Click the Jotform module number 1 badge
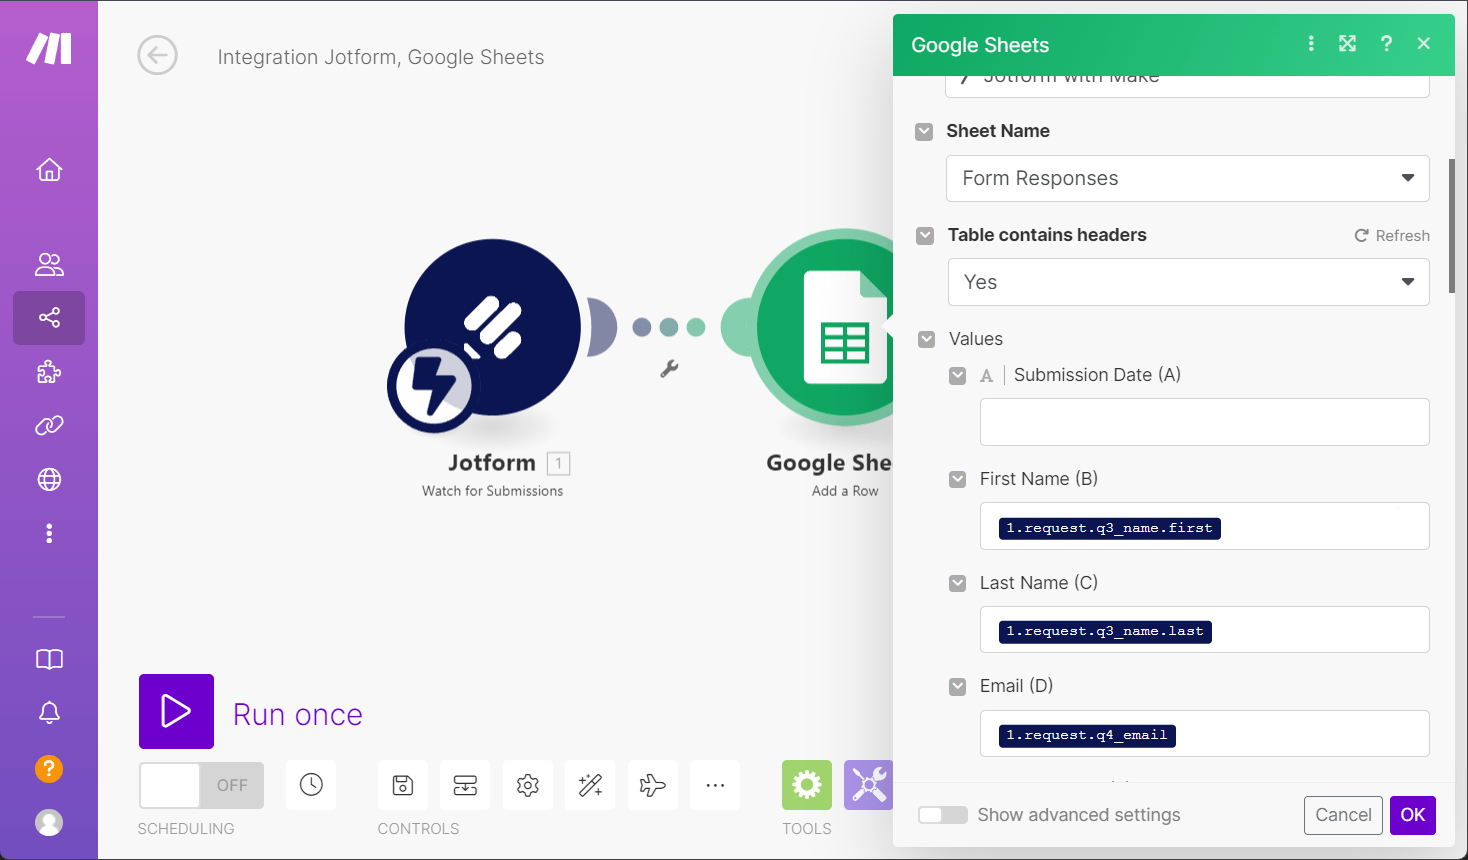Image resolution: width=1468 pixels, height=860 pixels. pyautogui.click(x=559, y=464)
